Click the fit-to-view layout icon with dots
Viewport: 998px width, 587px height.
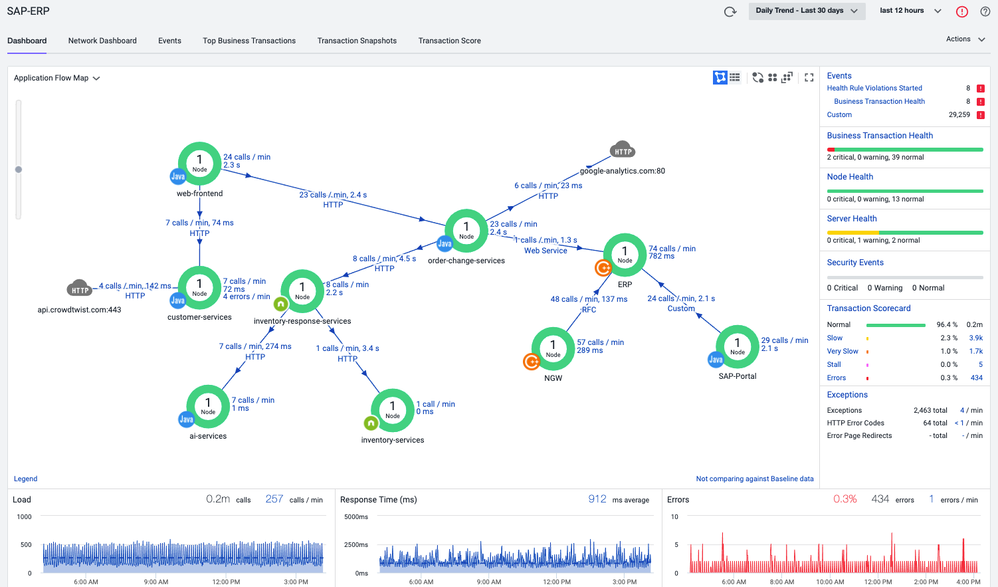coord(787,78)
